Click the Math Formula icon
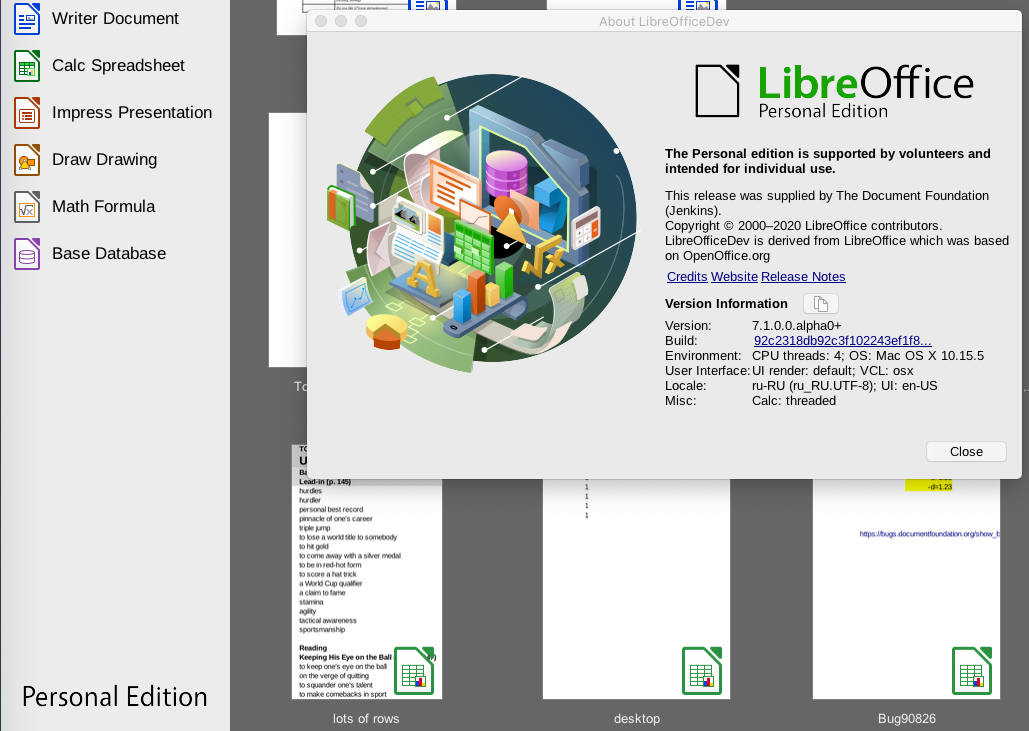 [27, 207]
